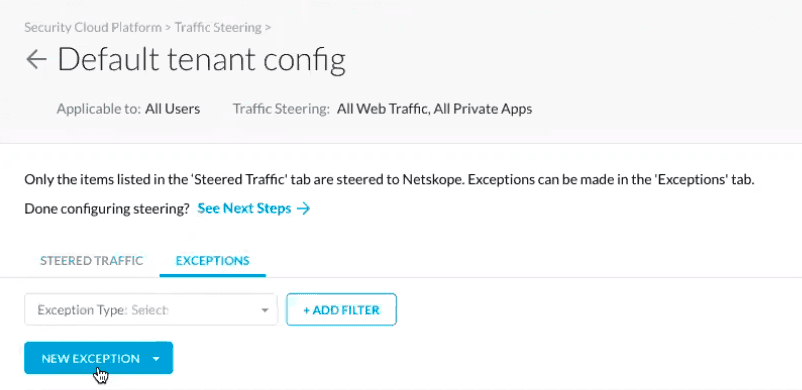Open the See Next Steps link
Viewport: 802px width, 390px height.
pyautogui.click(x=244, y=209)
